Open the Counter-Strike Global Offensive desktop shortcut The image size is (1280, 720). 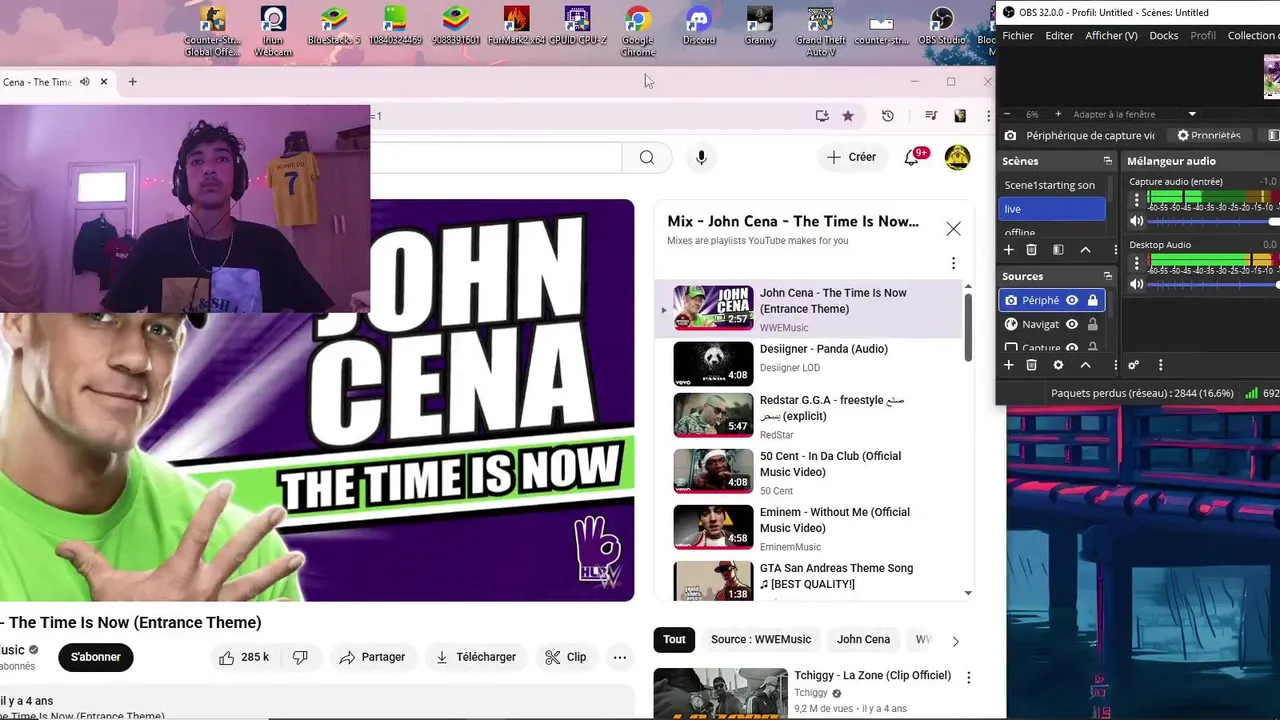212,31
